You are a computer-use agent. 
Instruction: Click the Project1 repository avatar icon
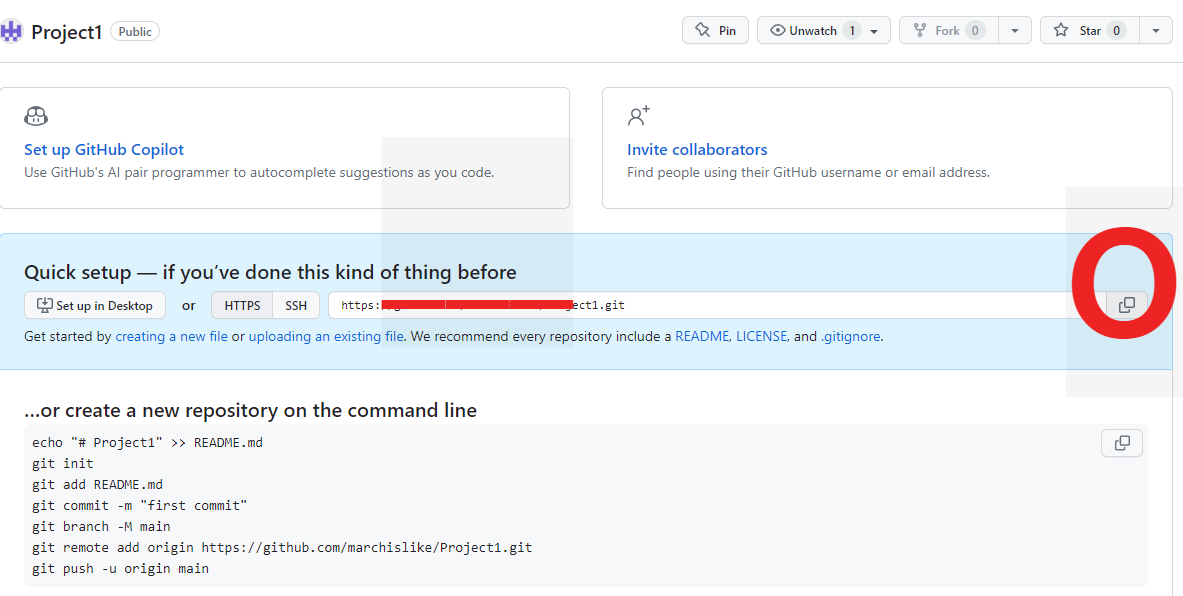pos(11,32)
